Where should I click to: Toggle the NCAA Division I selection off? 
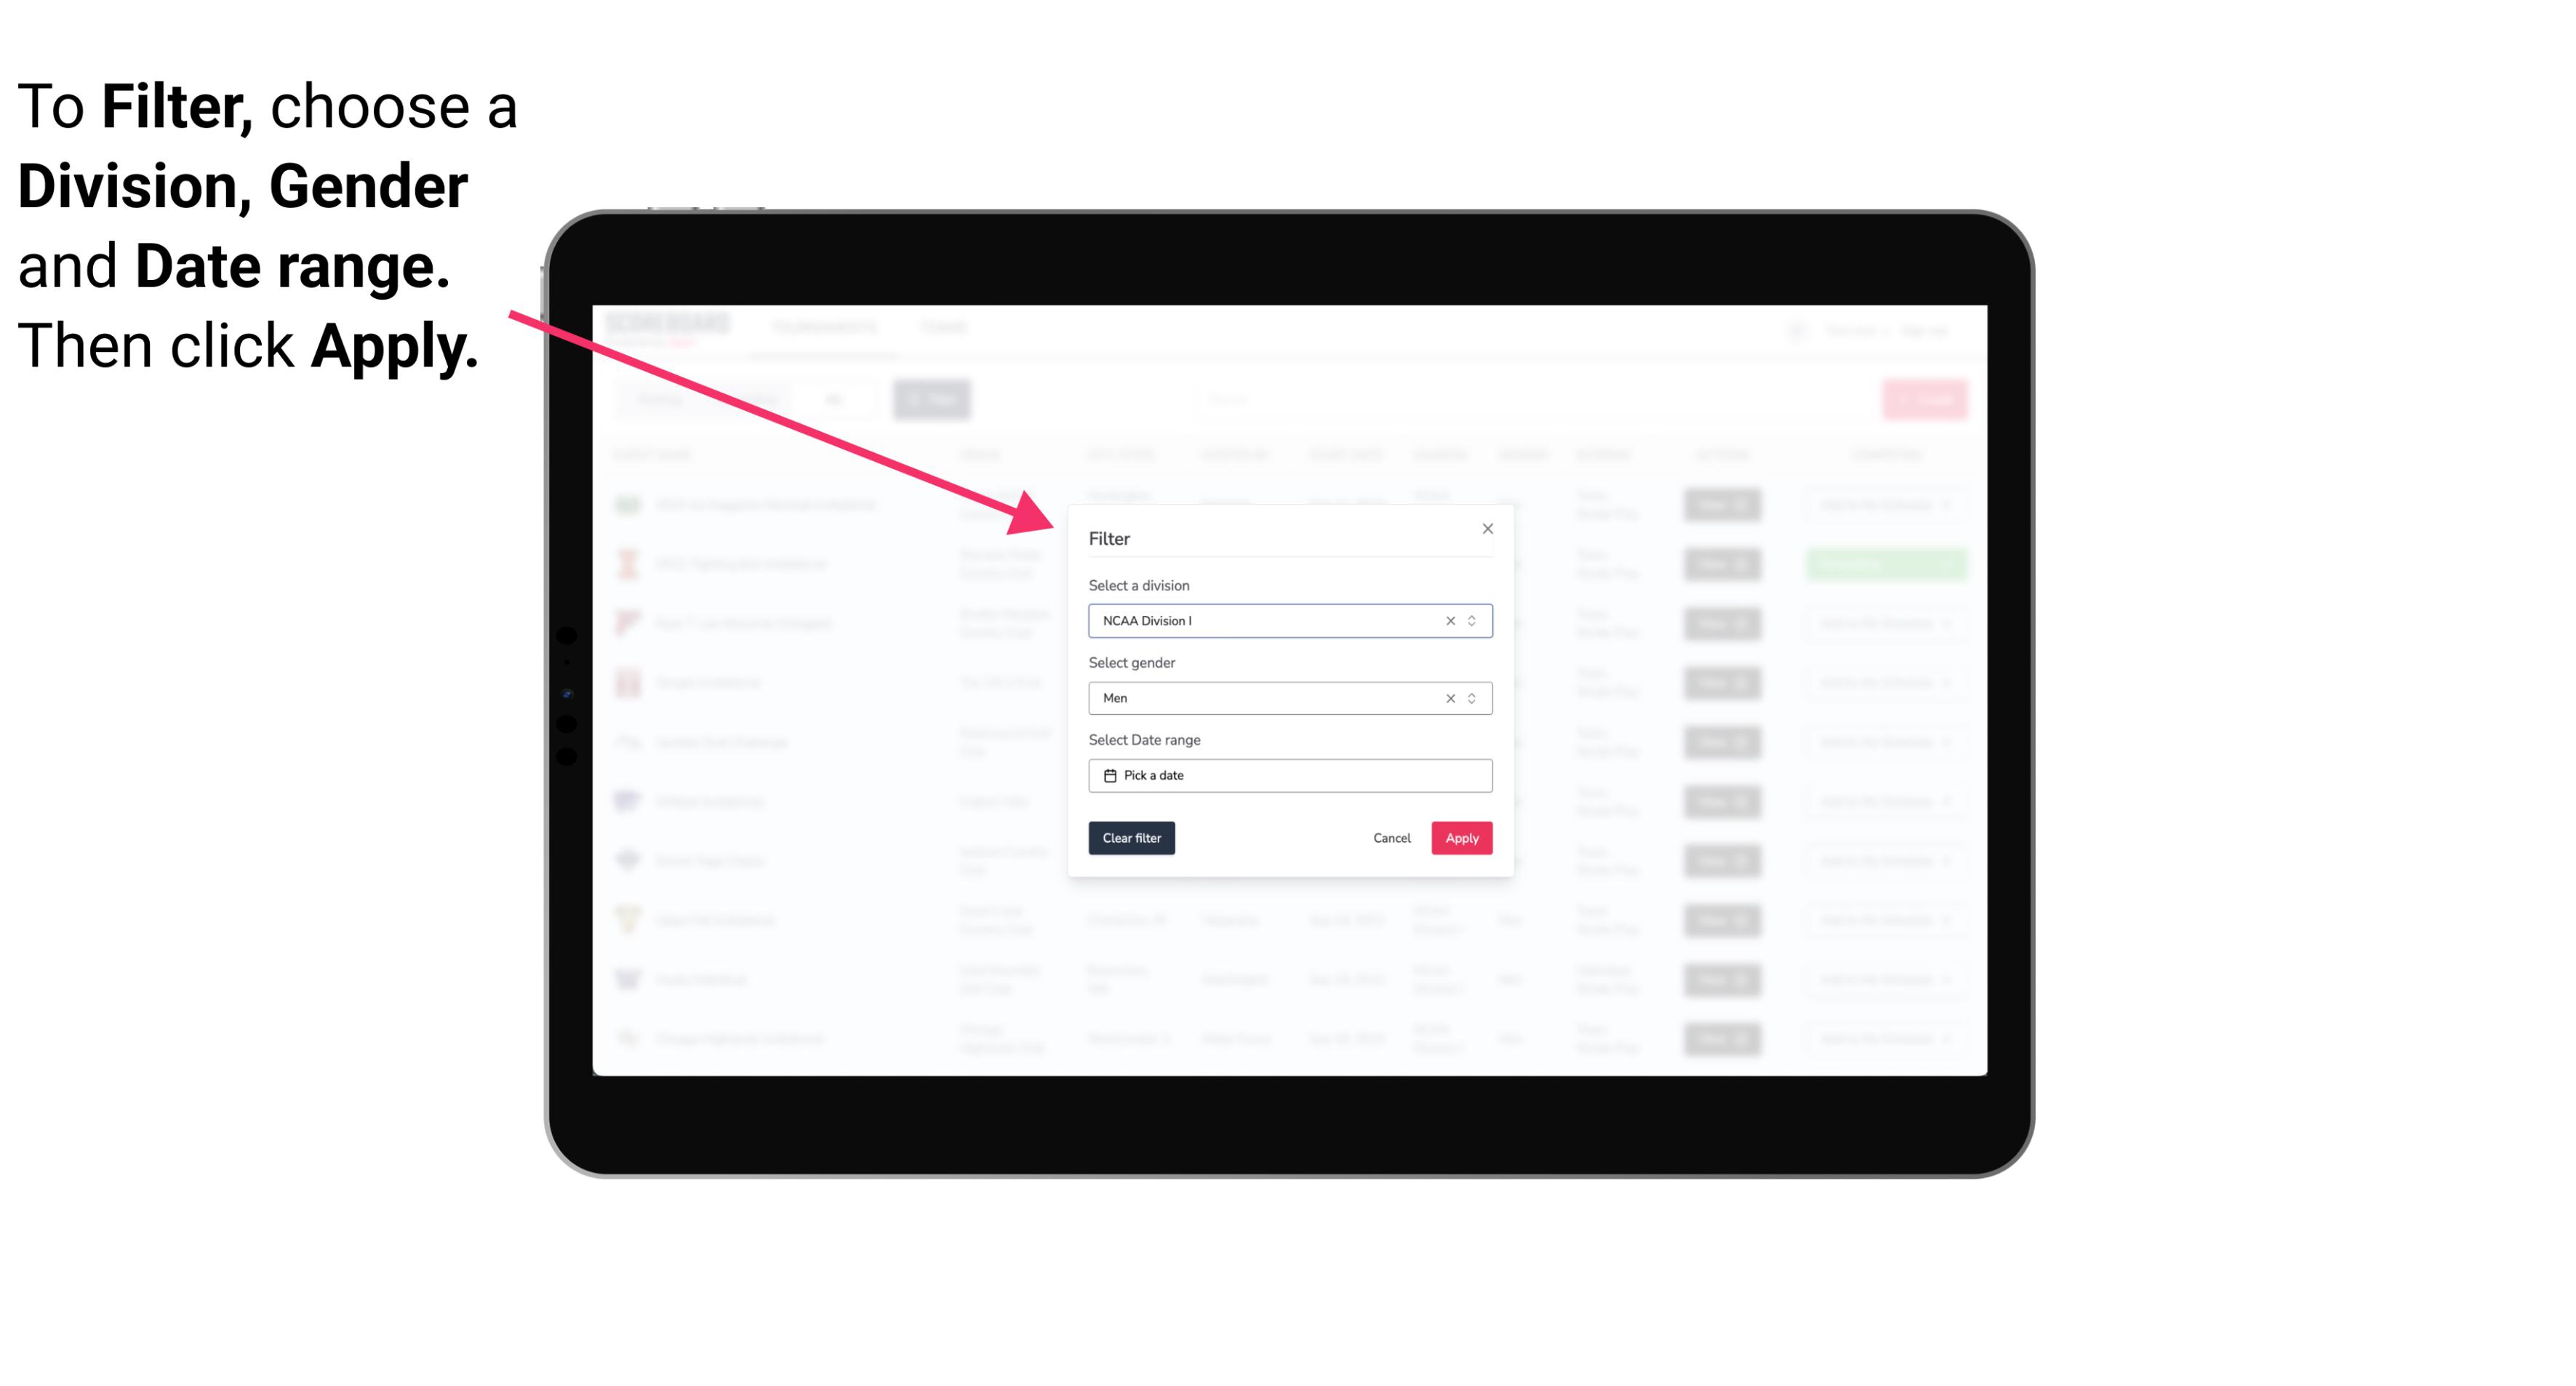1451,620
